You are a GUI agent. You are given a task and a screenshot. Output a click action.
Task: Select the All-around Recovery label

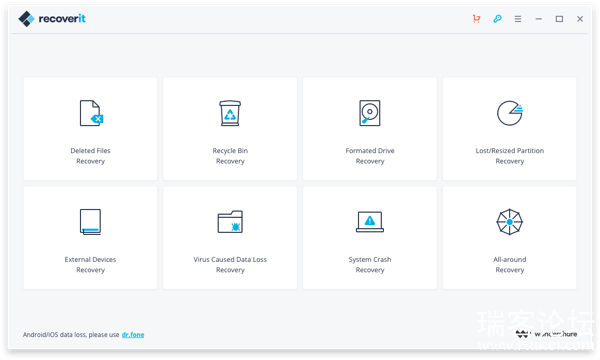(x=510, y=264)
